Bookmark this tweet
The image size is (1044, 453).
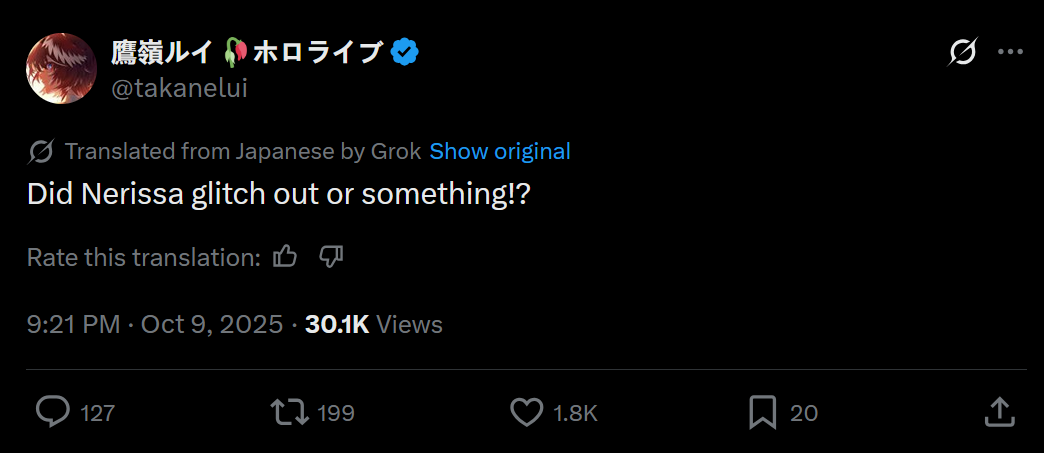coord(763,411)
